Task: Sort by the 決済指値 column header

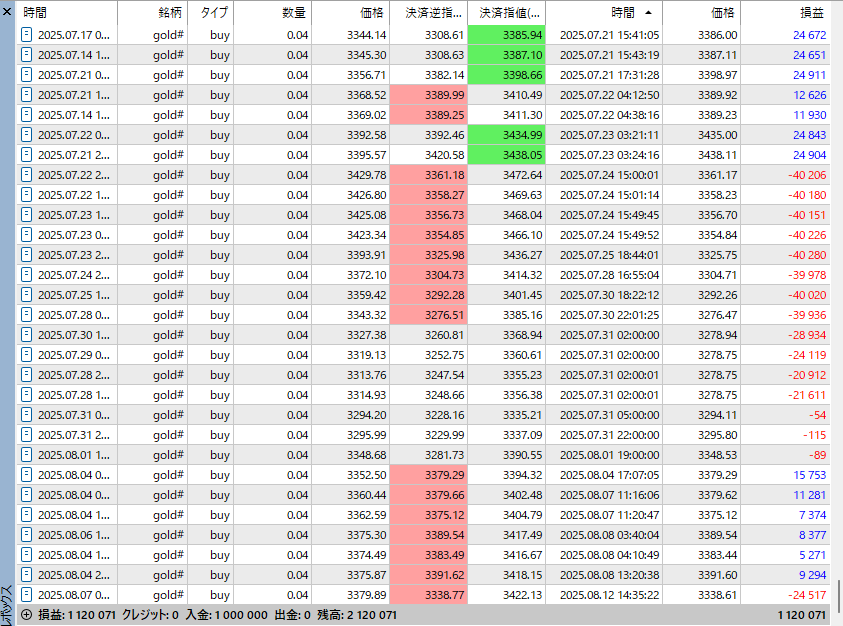Action: (x=506, y=12)
